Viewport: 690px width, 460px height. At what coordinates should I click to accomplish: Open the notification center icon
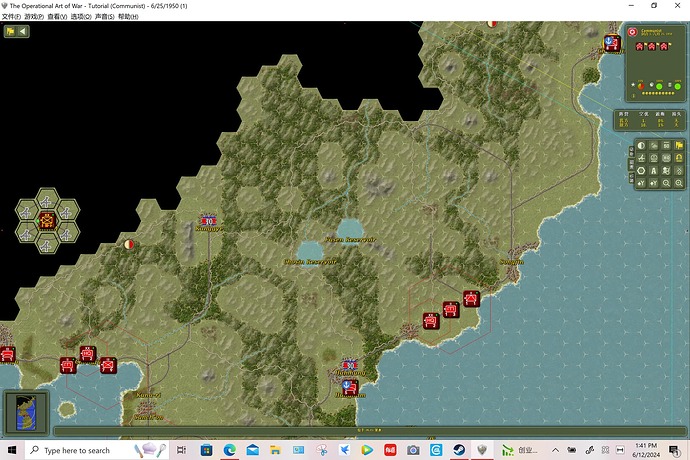coord(674,450)
